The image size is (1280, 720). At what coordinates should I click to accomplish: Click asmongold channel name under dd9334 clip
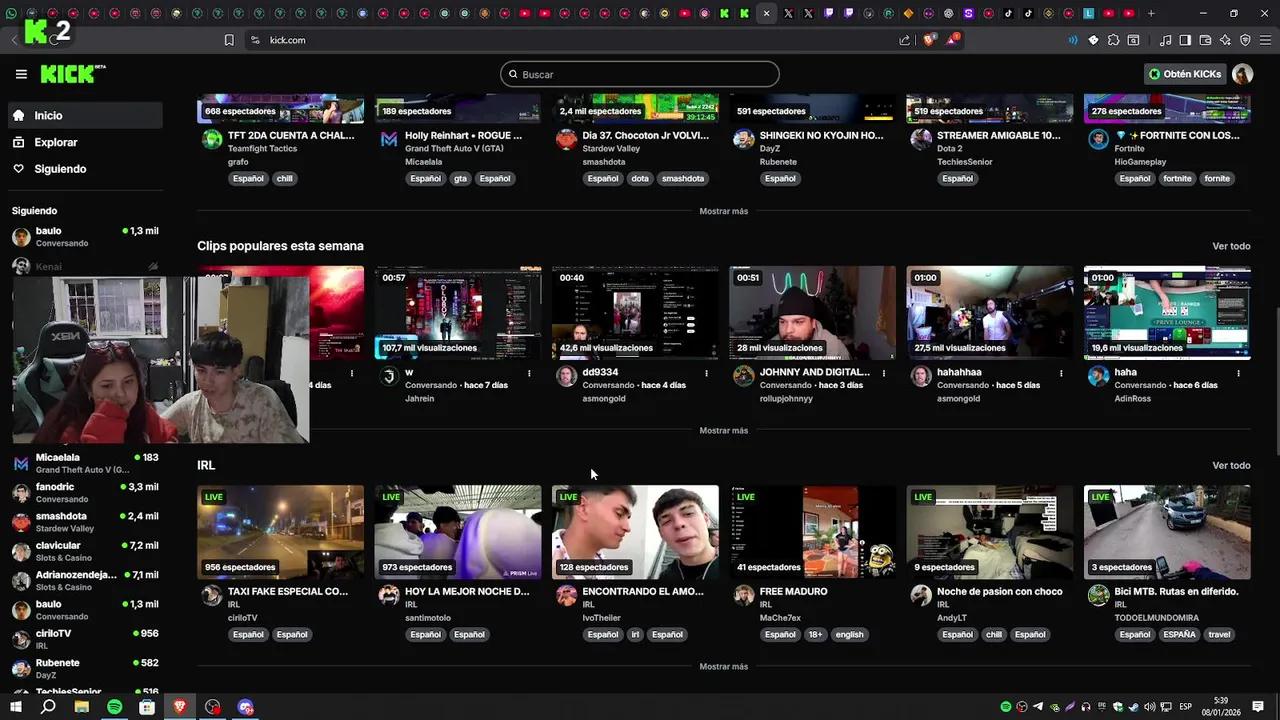pos(604,398)
